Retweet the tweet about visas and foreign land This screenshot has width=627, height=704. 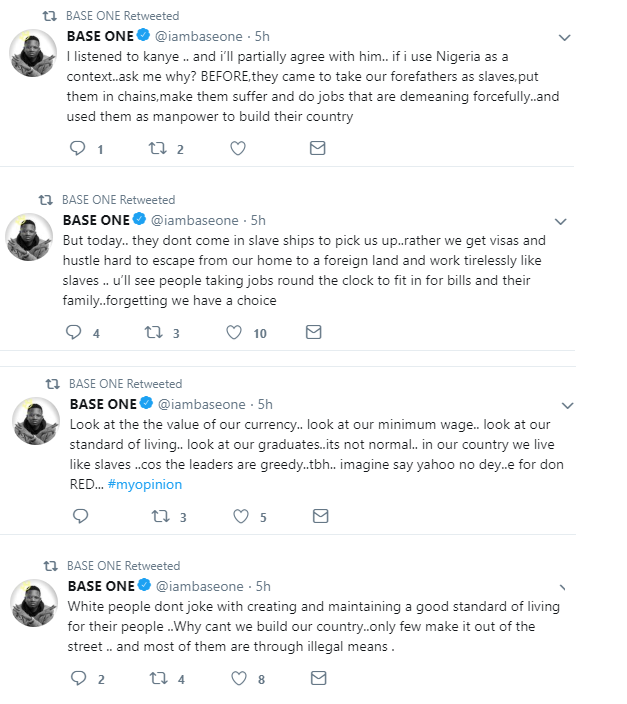tap(154, 332)
